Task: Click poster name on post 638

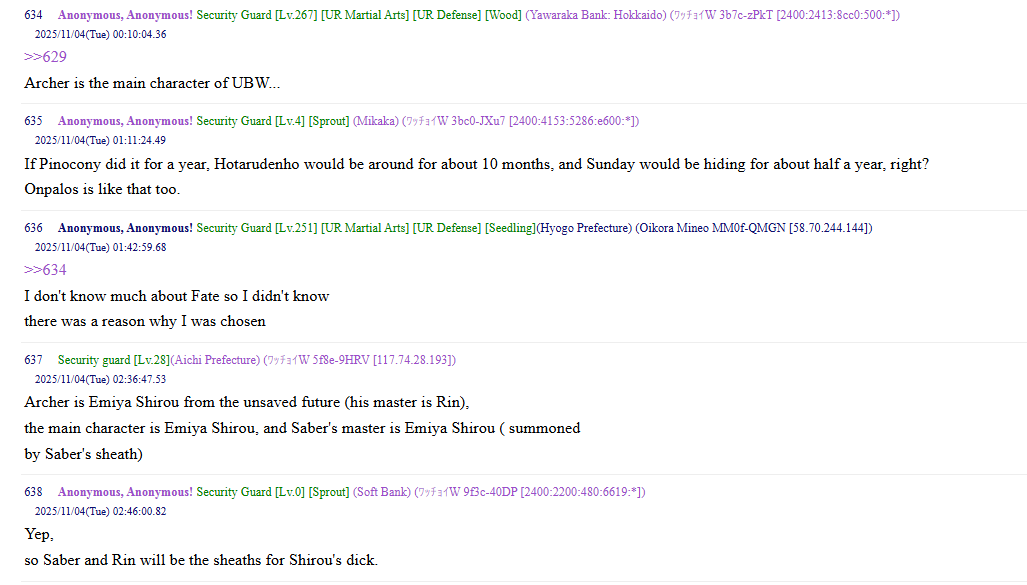Action: pos(125,492)
